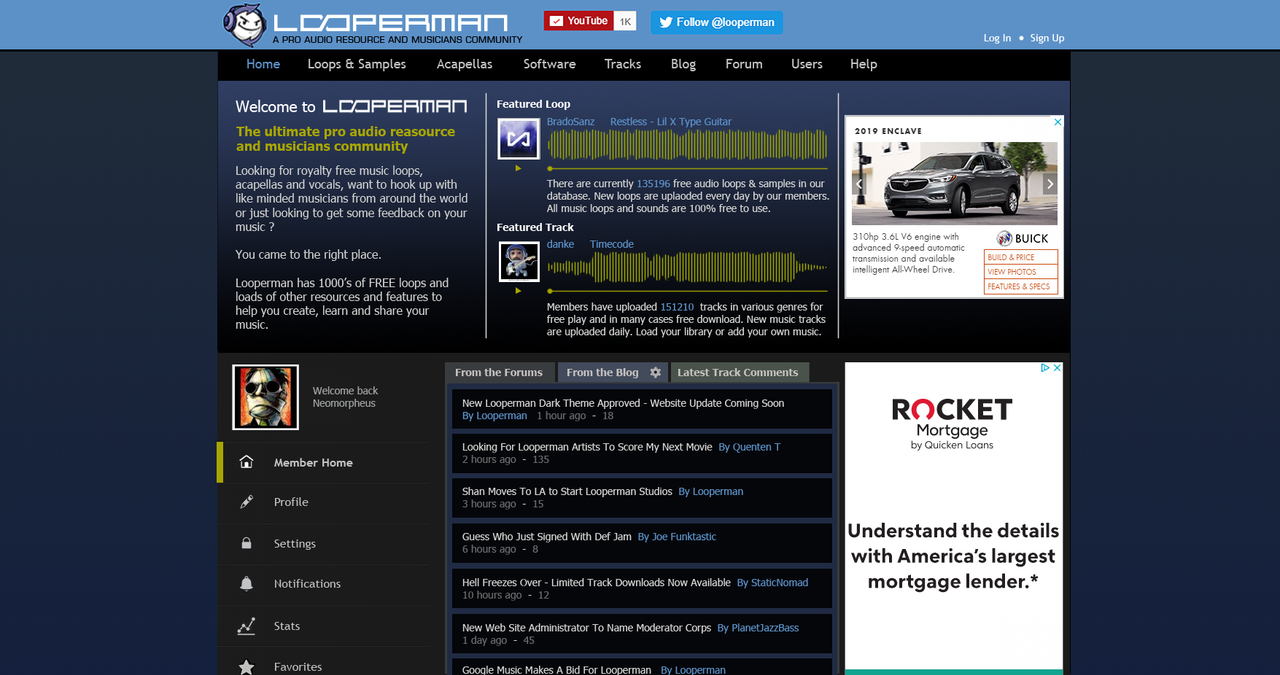Viewport: 1280px width, 675px height.
Task: Click the Follow @looperman Twitter button
Action: click(717, 22)
